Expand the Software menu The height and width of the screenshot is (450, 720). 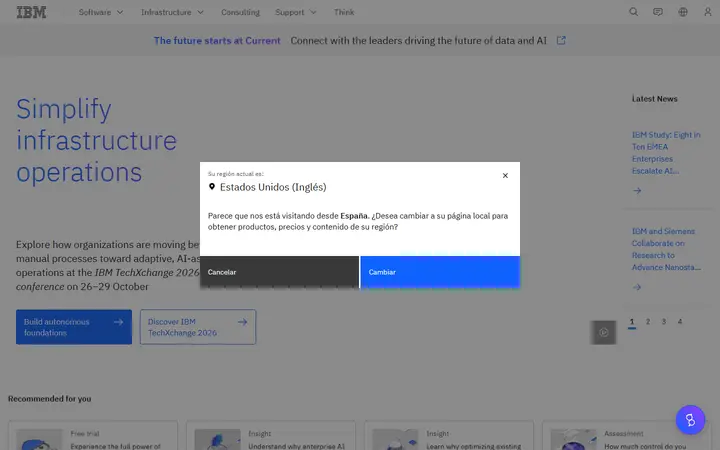click(x=101, y=12)
